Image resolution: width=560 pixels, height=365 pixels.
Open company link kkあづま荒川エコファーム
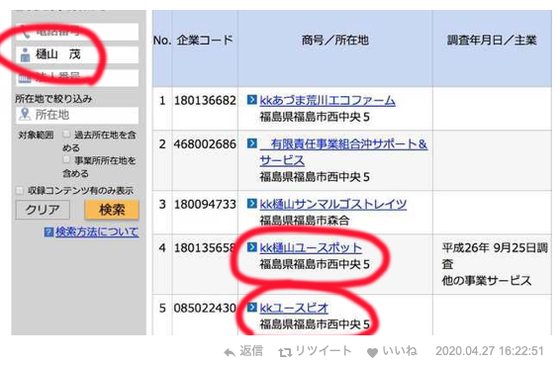328,100
